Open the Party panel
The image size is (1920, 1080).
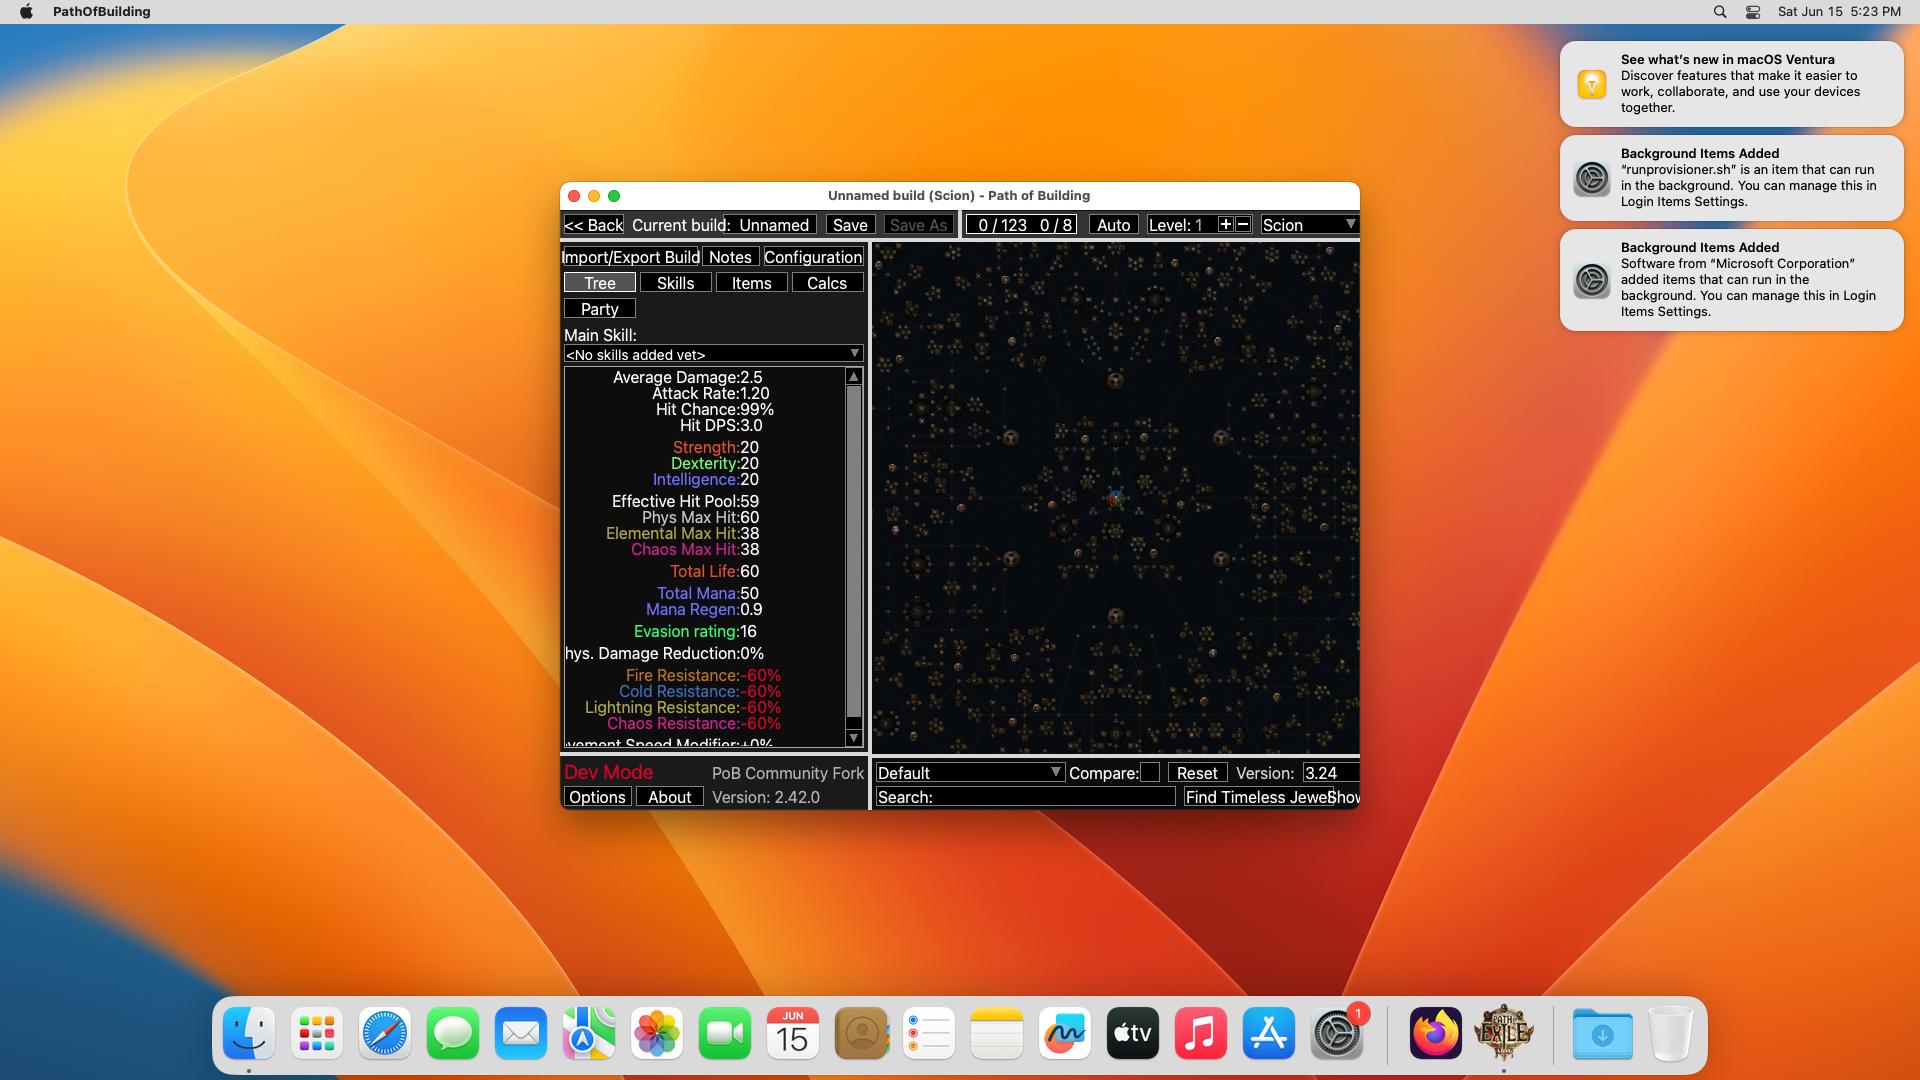599,309
